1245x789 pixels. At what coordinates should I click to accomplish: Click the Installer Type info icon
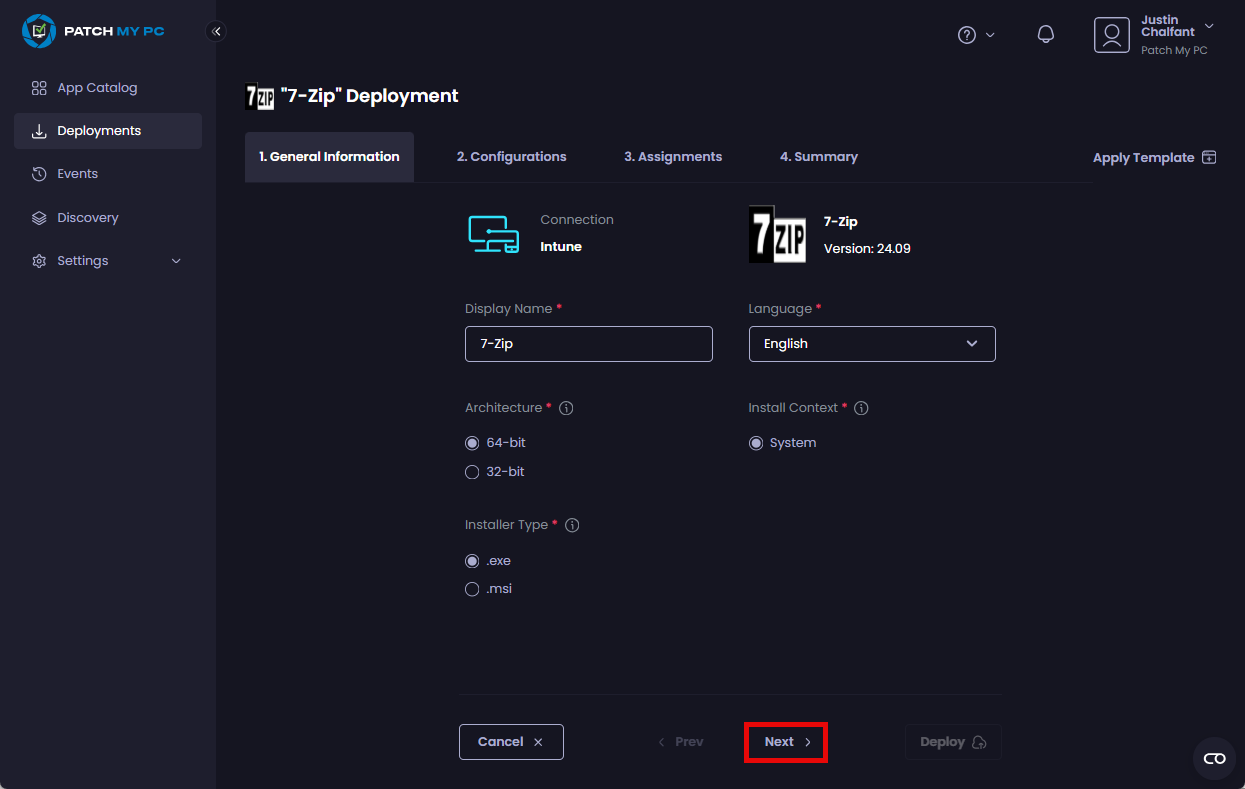573,525
